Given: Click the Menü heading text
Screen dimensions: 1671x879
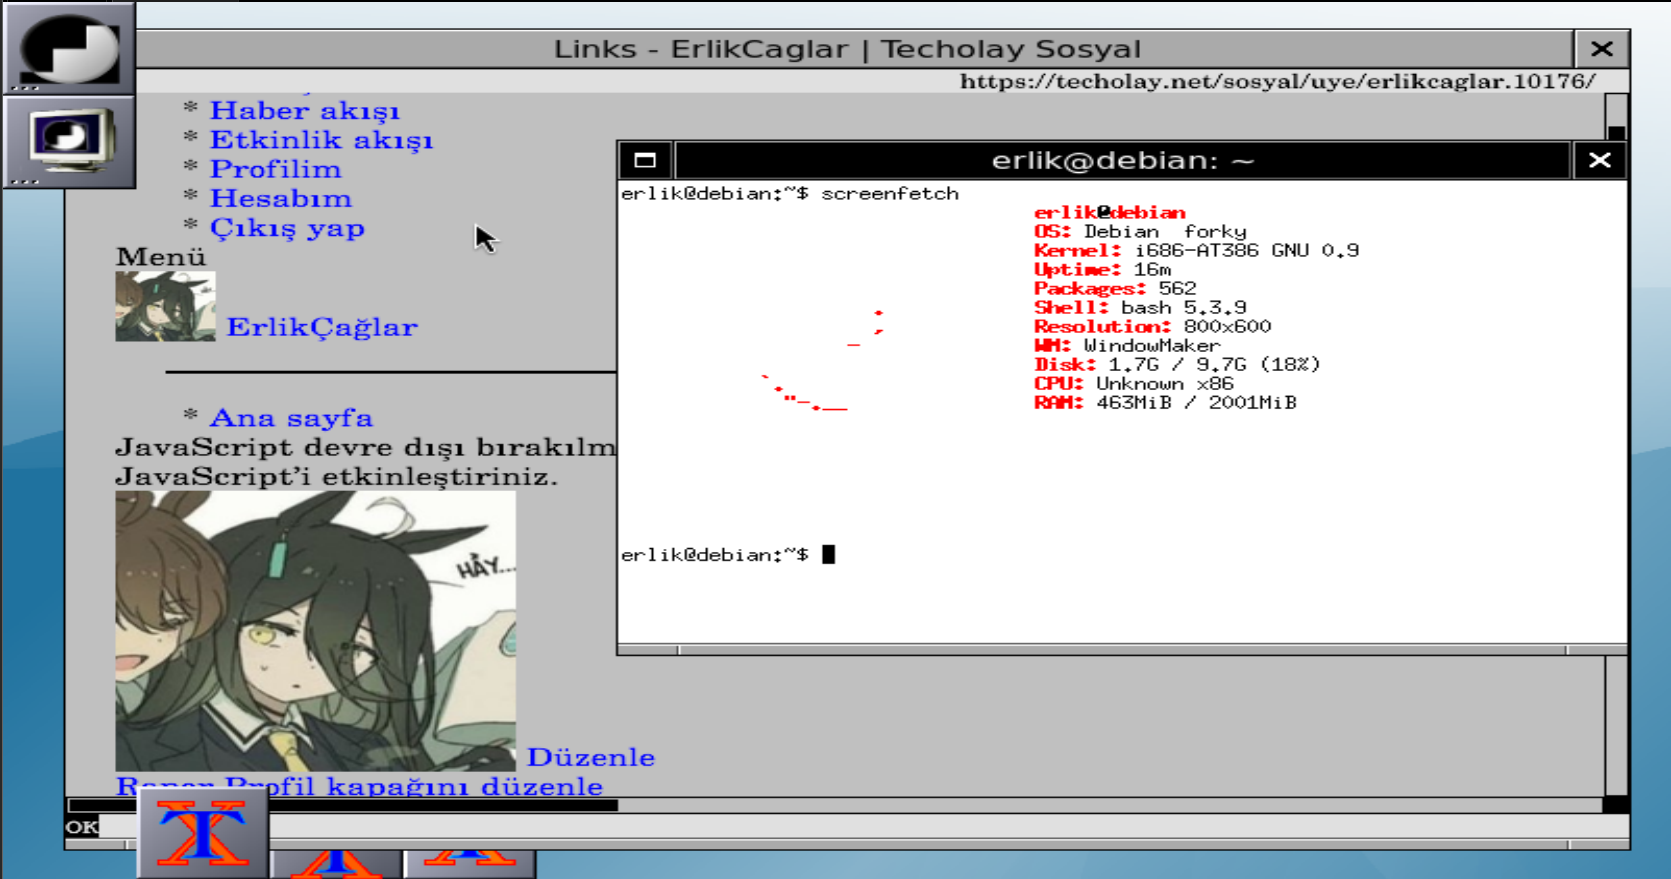Looking at the screenshot, I should tap(161, 257).
